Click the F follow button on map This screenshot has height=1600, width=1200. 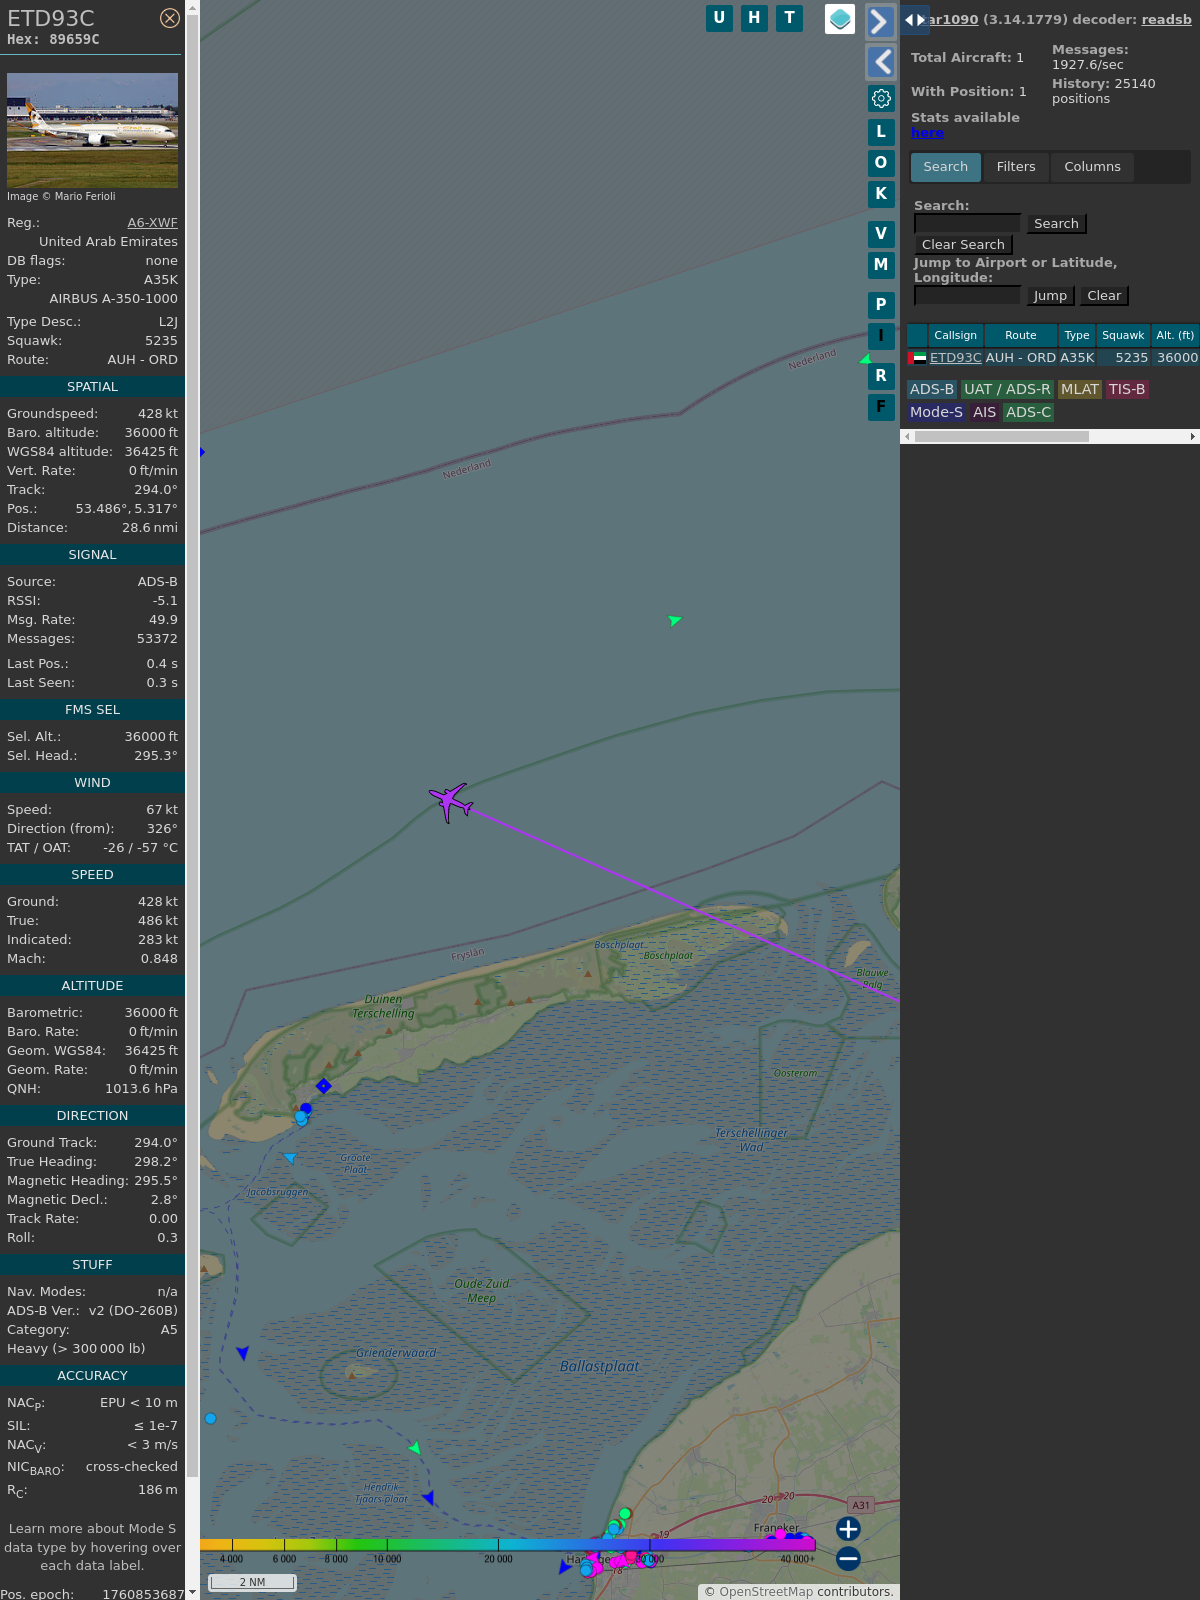click(881, 407)
